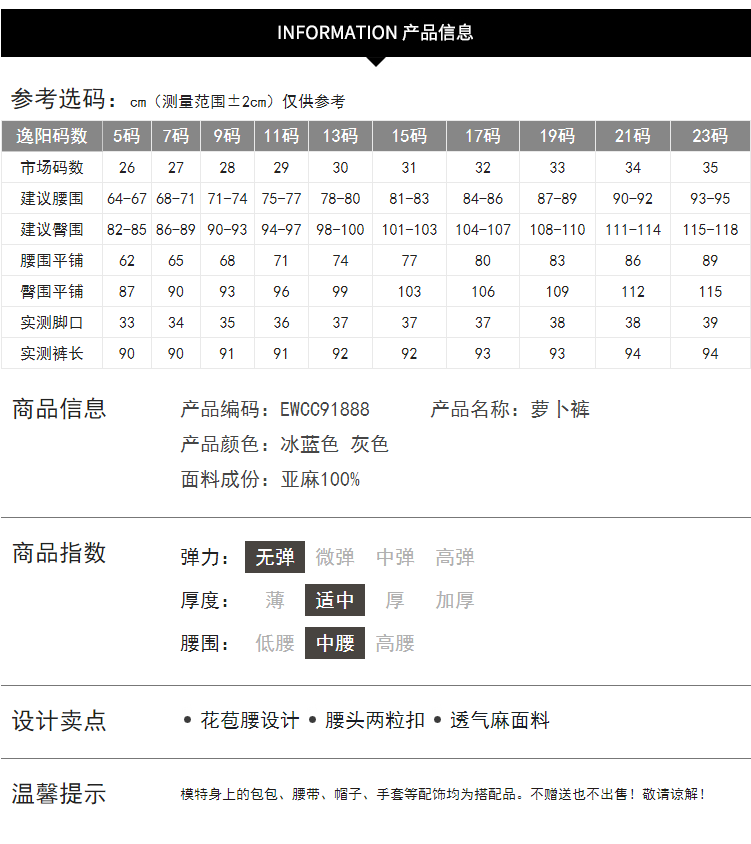Click the 参考选码 heading
751x844 pixels.
(x=63, y=99)
